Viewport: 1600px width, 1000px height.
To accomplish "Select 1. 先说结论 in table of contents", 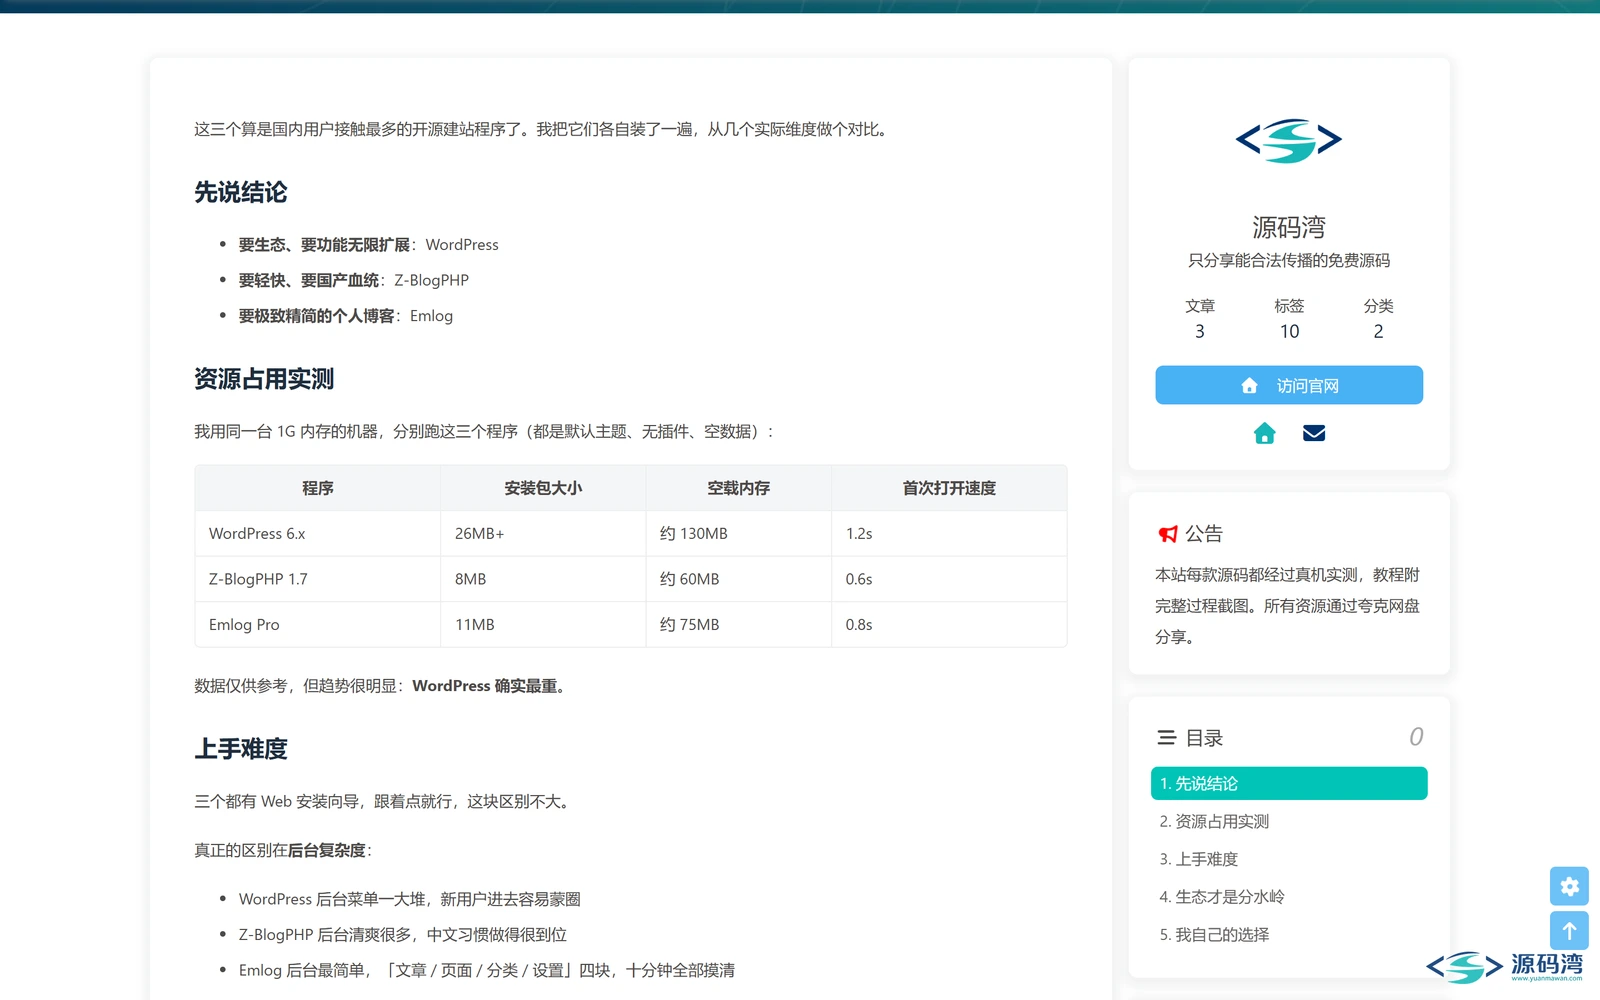I will click(1289, 783).
